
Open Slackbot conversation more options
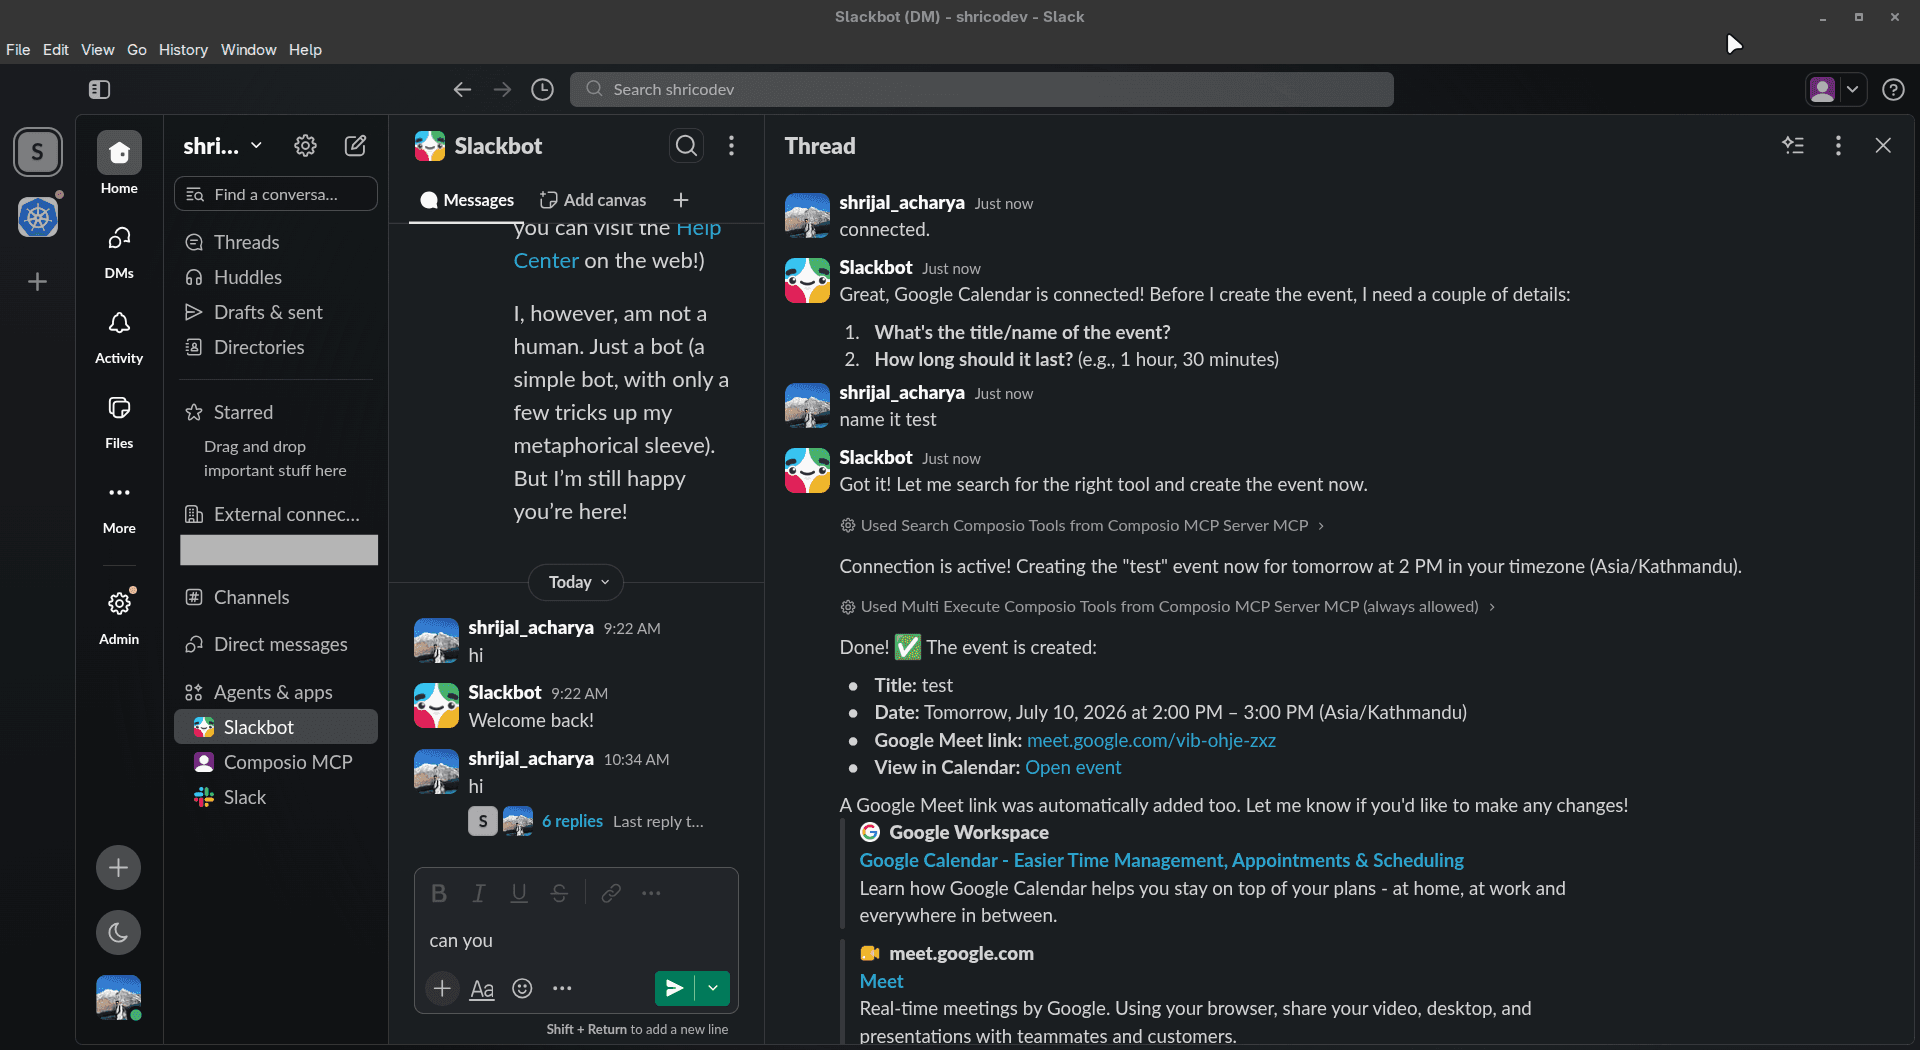732,146
